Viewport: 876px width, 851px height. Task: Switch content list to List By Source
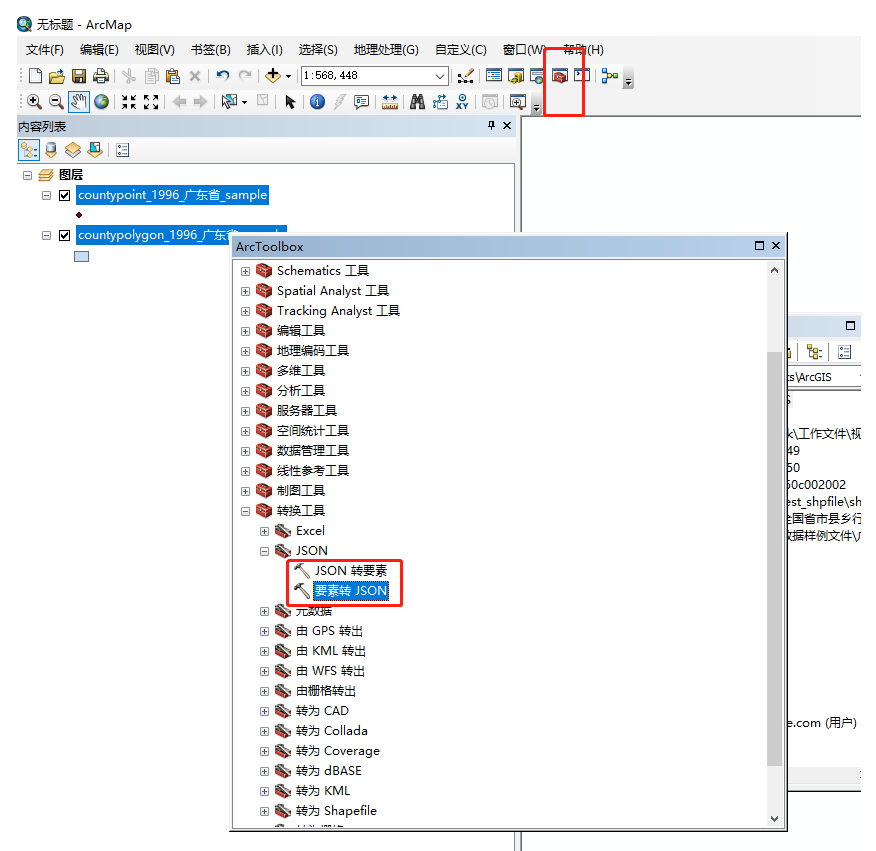(50, 149)
